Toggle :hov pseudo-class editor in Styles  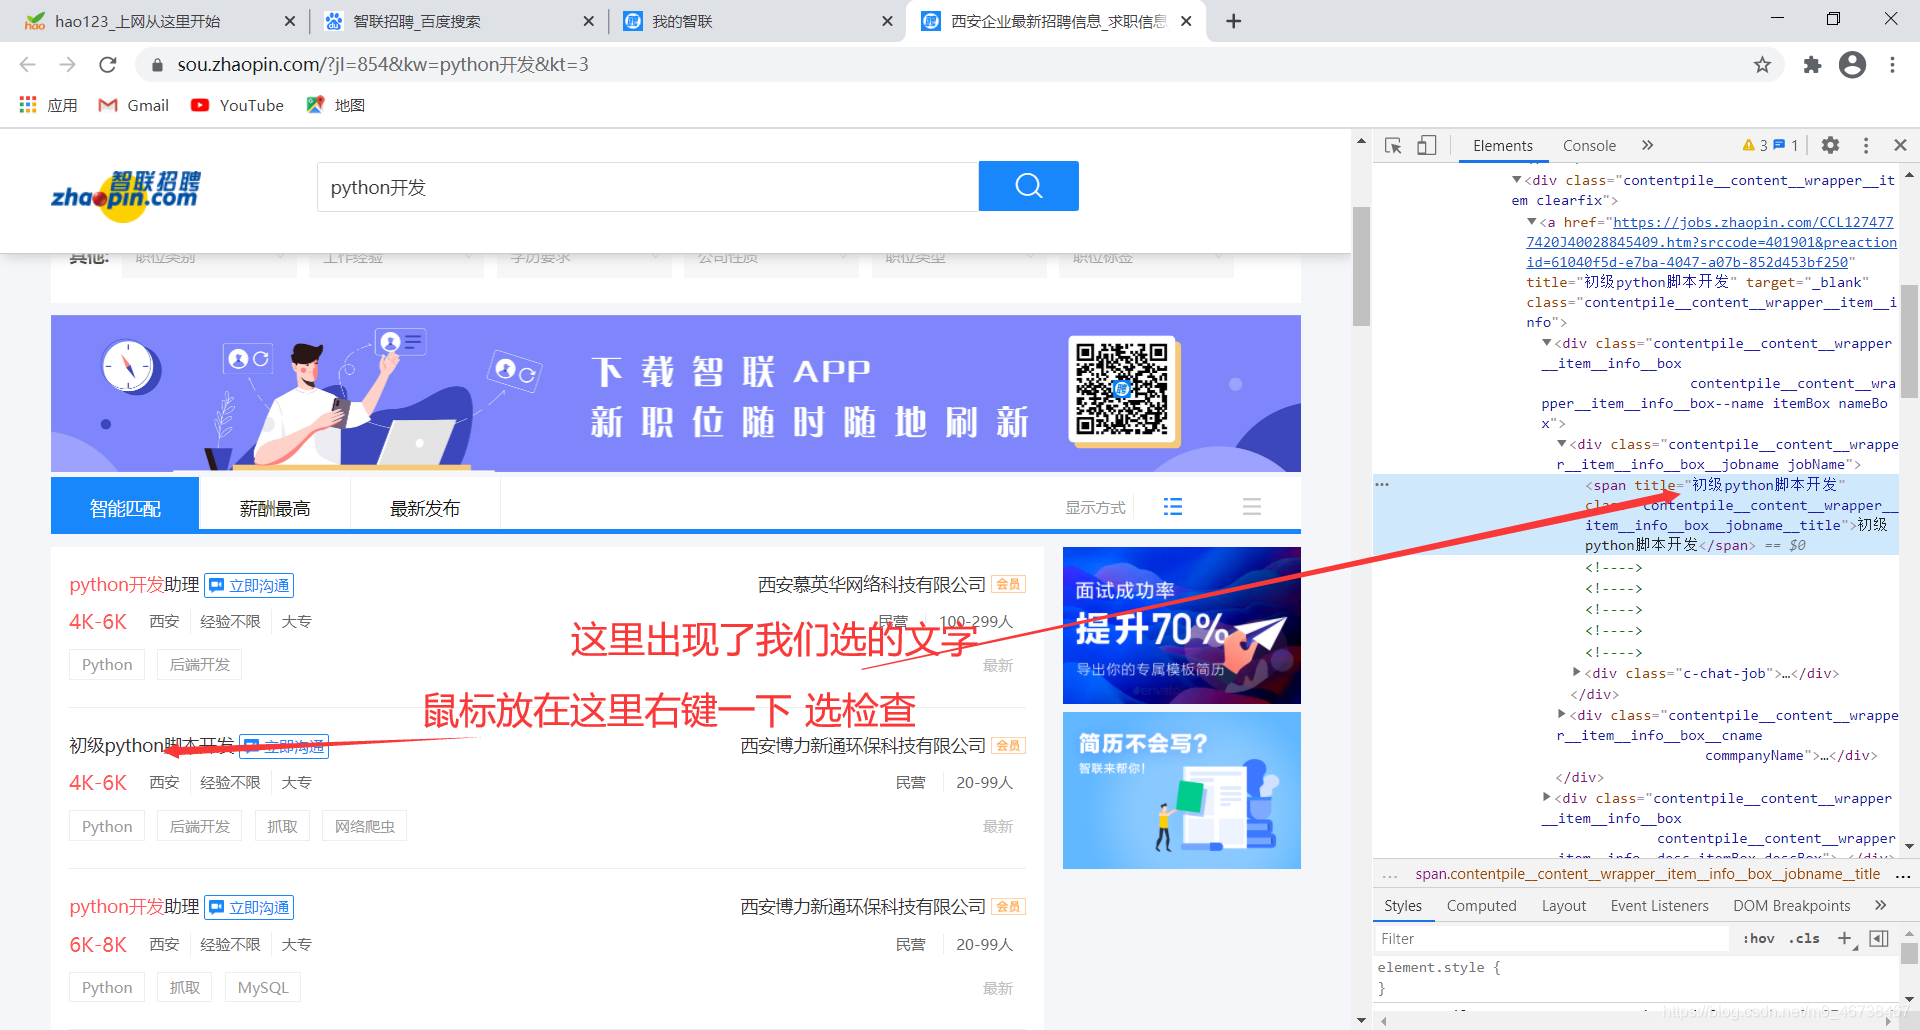click(1758, 938)
